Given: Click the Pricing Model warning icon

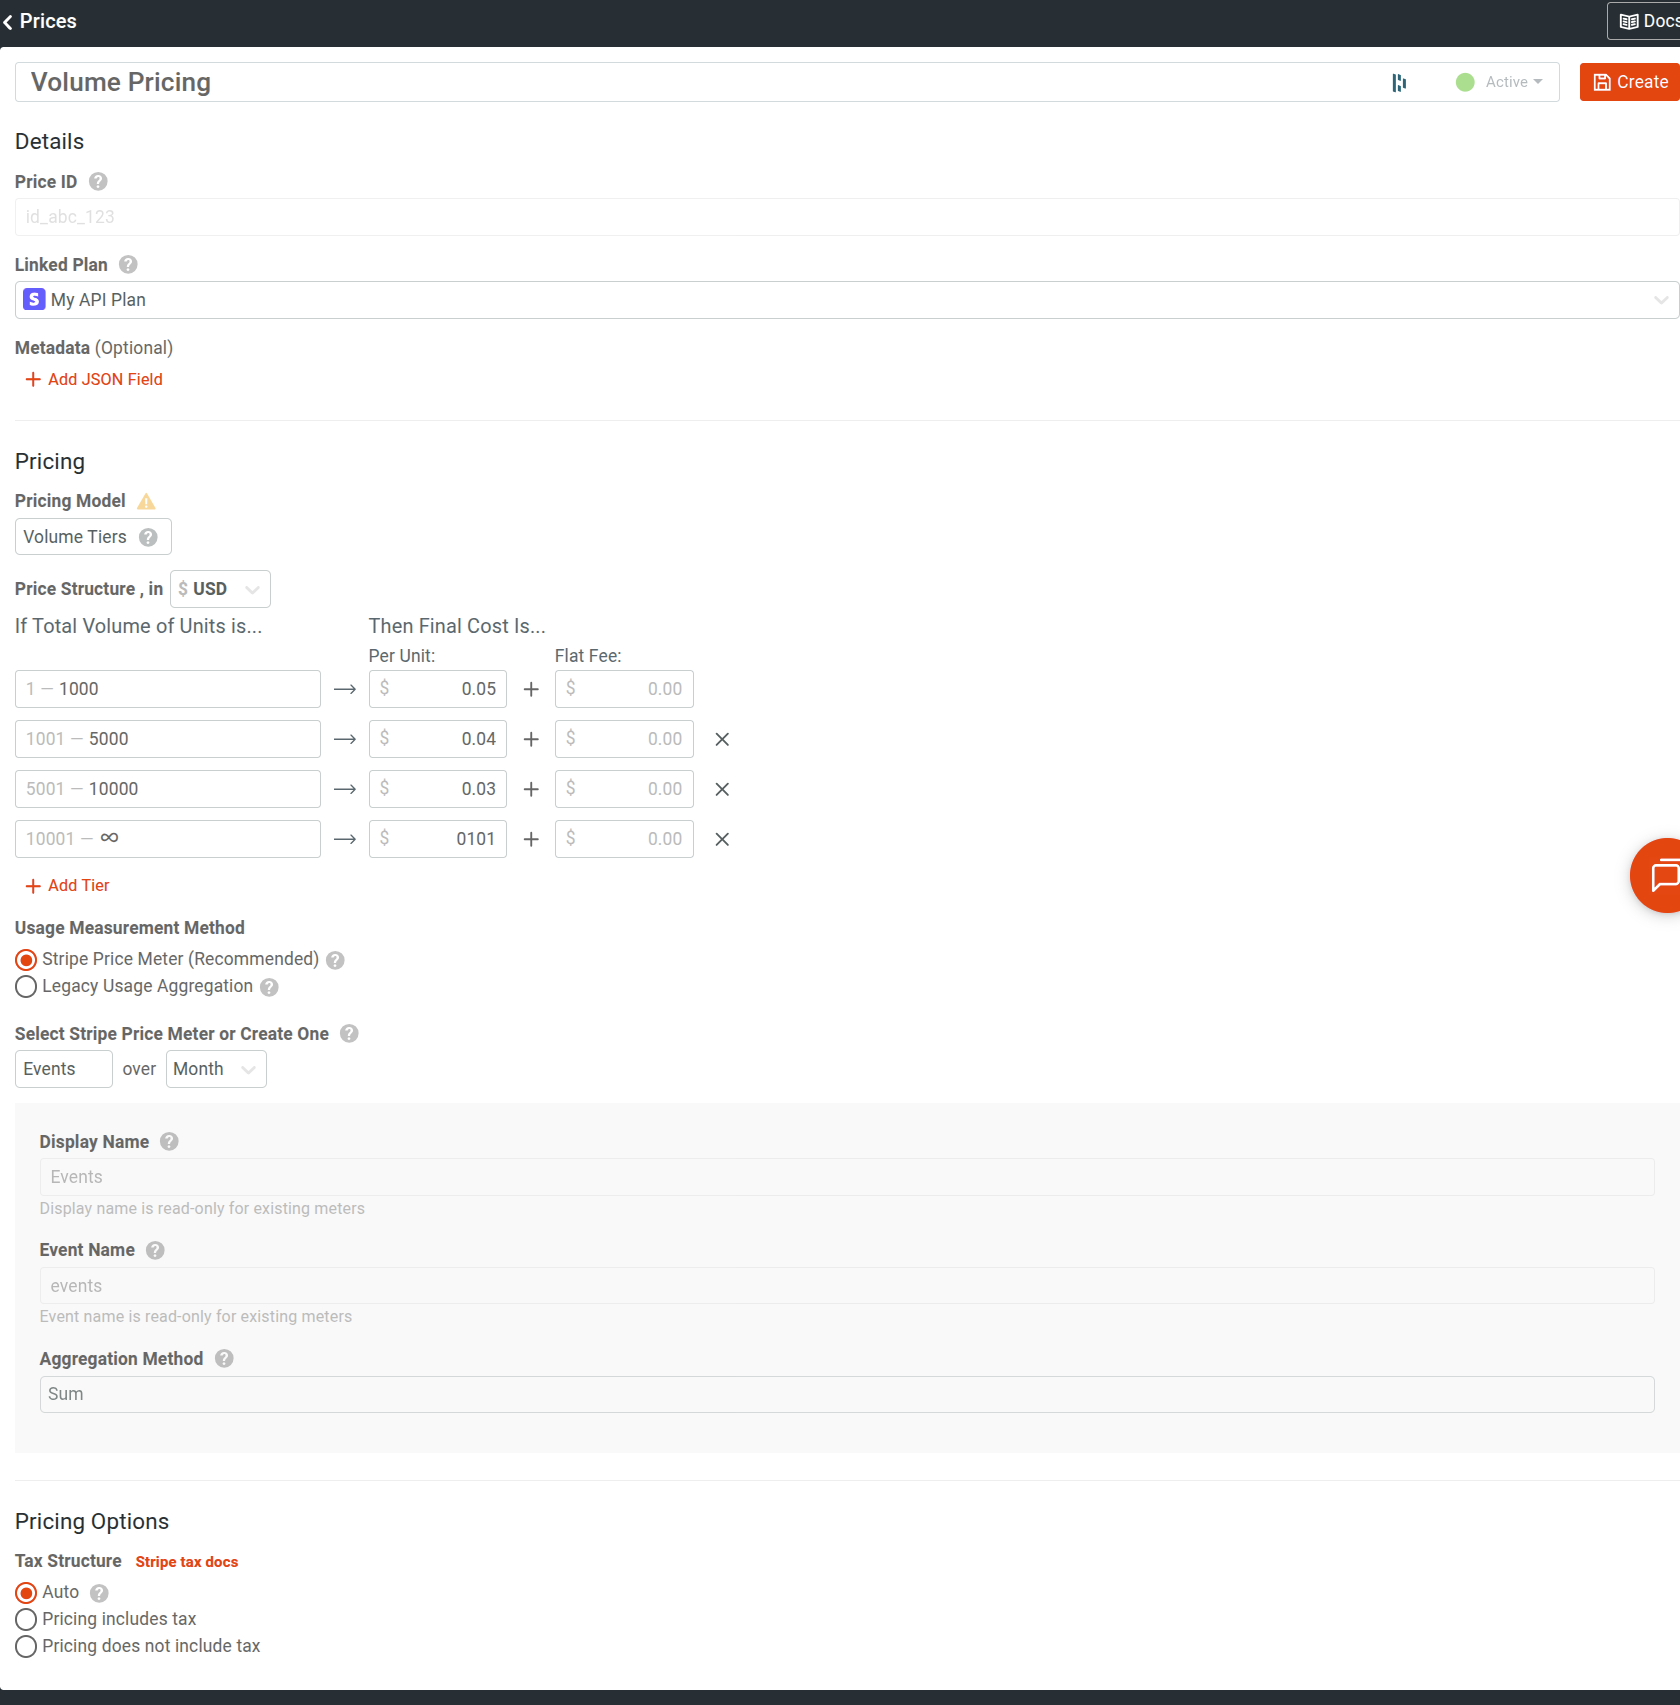Looking at the screenshot, I should click(146, 501).
